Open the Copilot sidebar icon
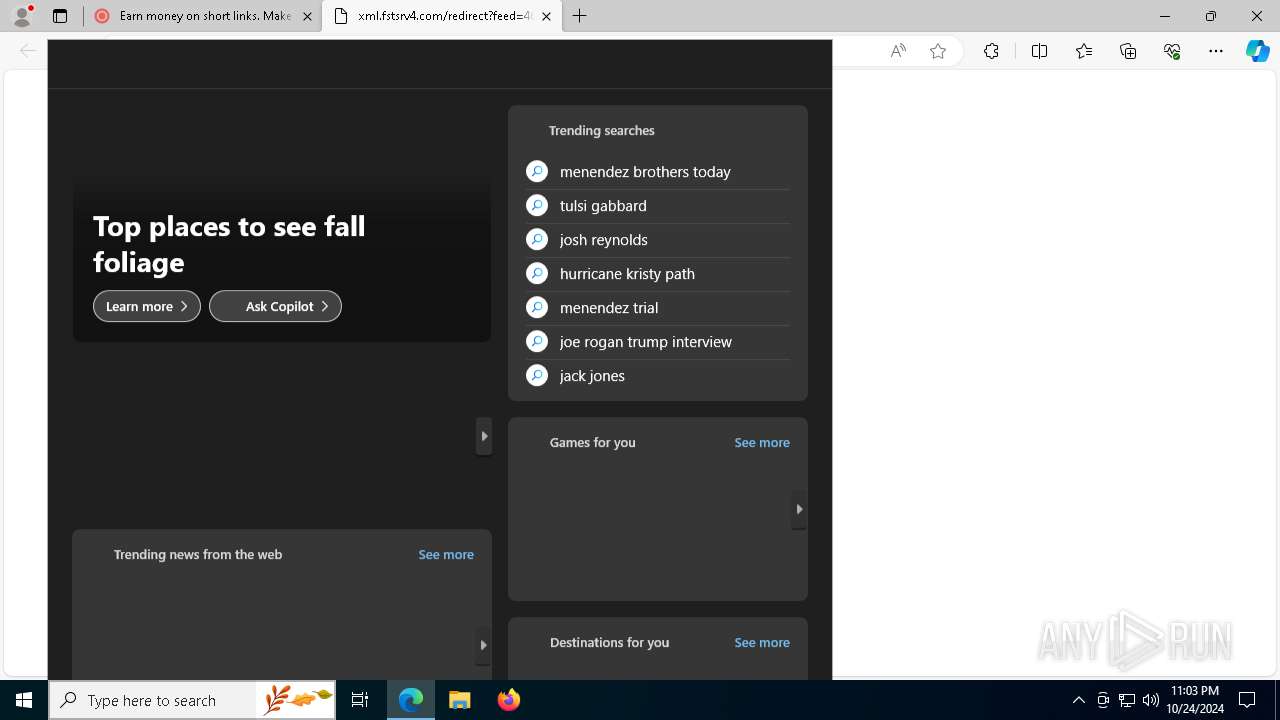The height and width of the screenshot is (720, 1280). tap(1258, 51)
